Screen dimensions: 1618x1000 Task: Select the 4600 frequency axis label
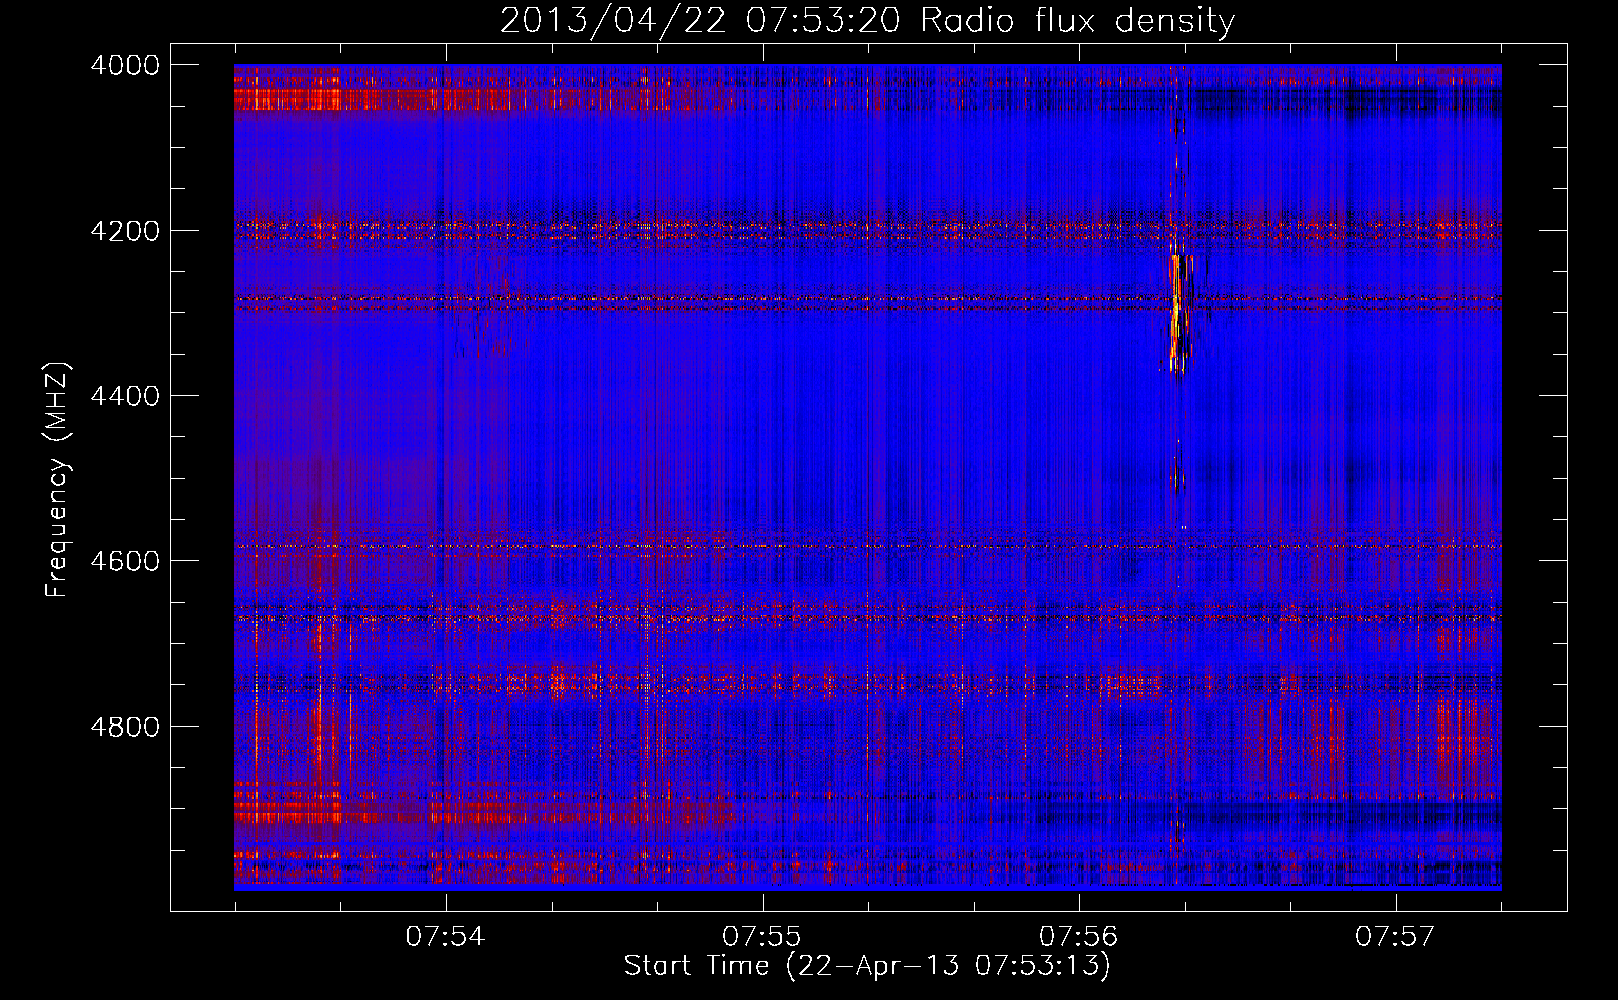pos(125,561)
